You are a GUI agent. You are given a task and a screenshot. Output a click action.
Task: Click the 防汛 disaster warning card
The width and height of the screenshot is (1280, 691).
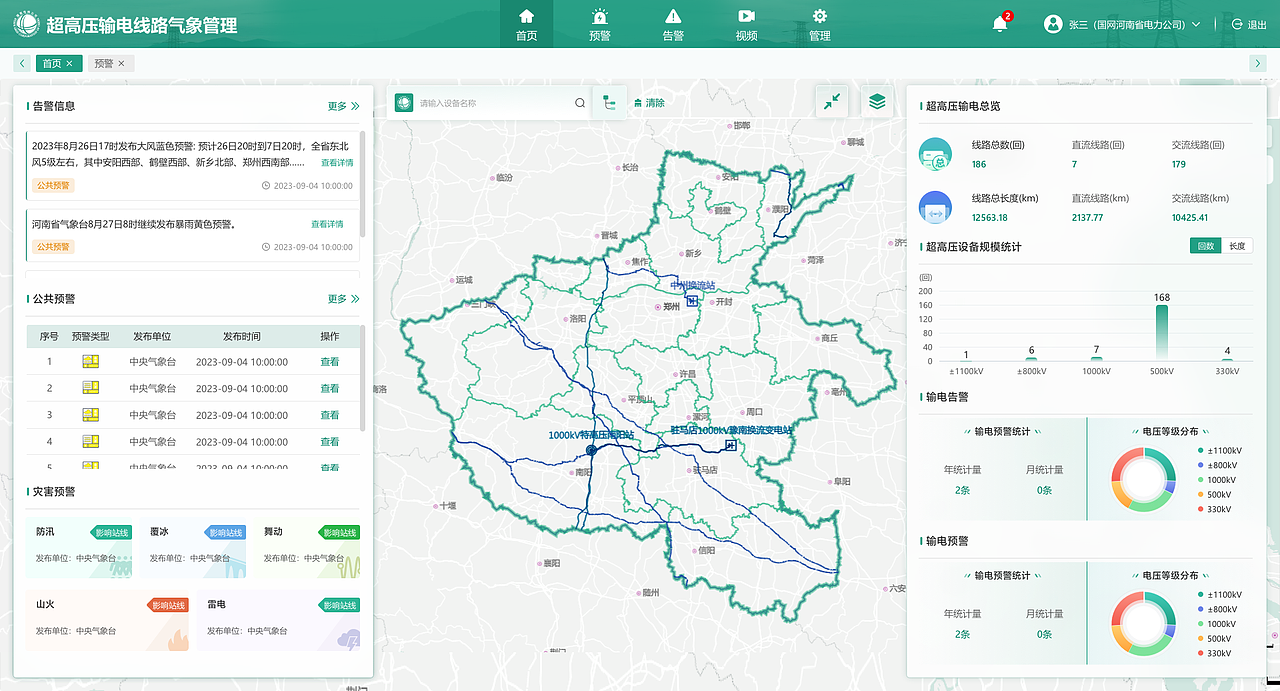click(79, 548)
